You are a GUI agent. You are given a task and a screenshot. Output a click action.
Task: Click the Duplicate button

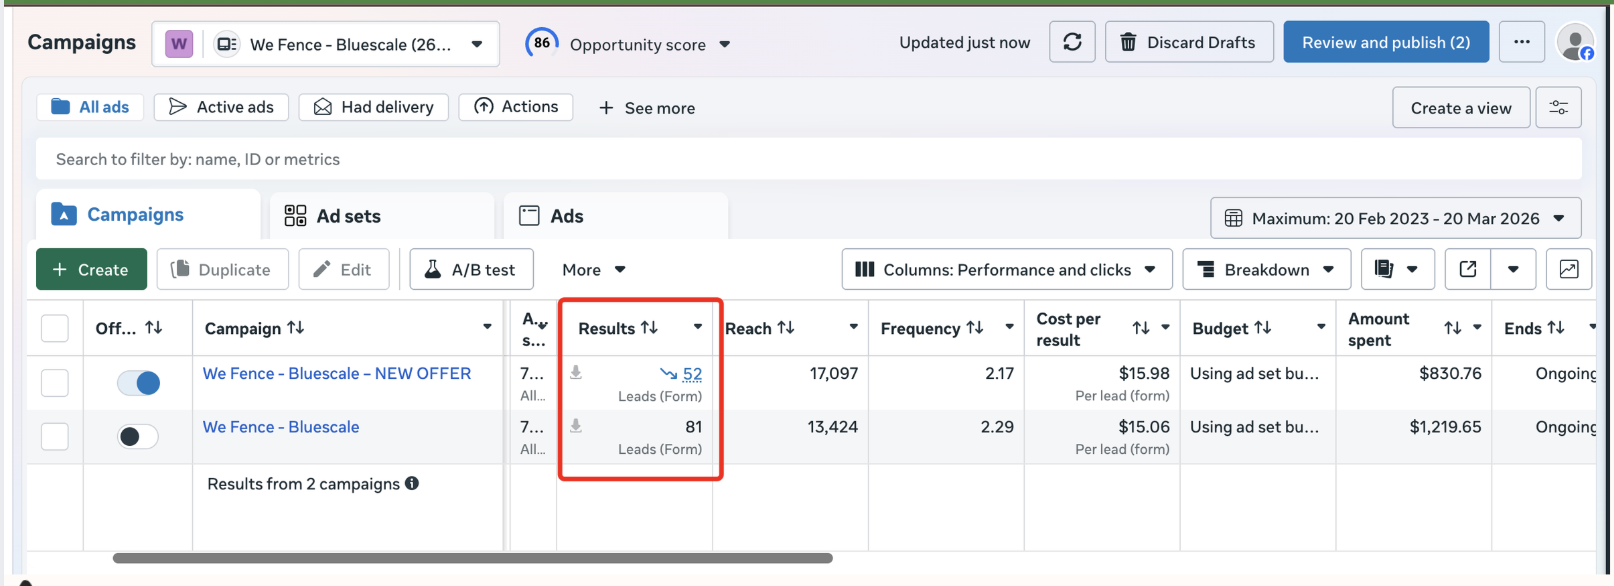(222, 269)
